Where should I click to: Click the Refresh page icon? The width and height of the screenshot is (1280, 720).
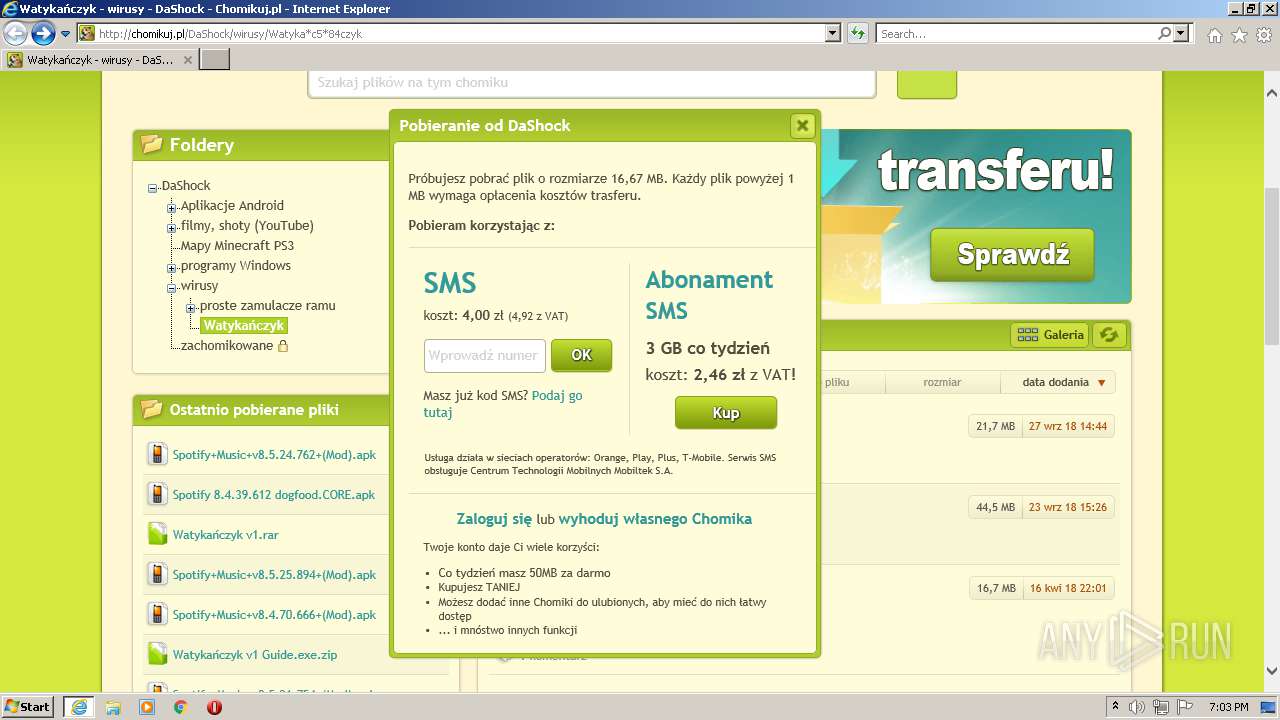(858, 33)
